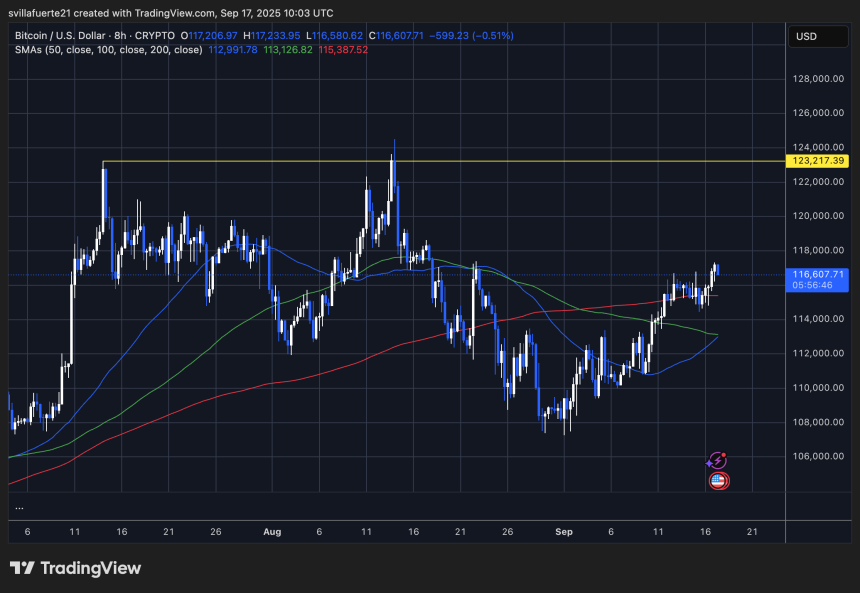Screen dimensions: 860x593
Task: Click the Aug label on the time axis
Action: 272,532
